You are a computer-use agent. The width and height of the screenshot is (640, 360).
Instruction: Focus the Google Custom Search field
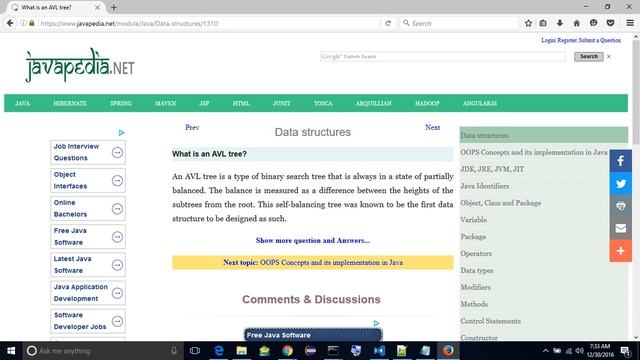click(x=442, y=56)
